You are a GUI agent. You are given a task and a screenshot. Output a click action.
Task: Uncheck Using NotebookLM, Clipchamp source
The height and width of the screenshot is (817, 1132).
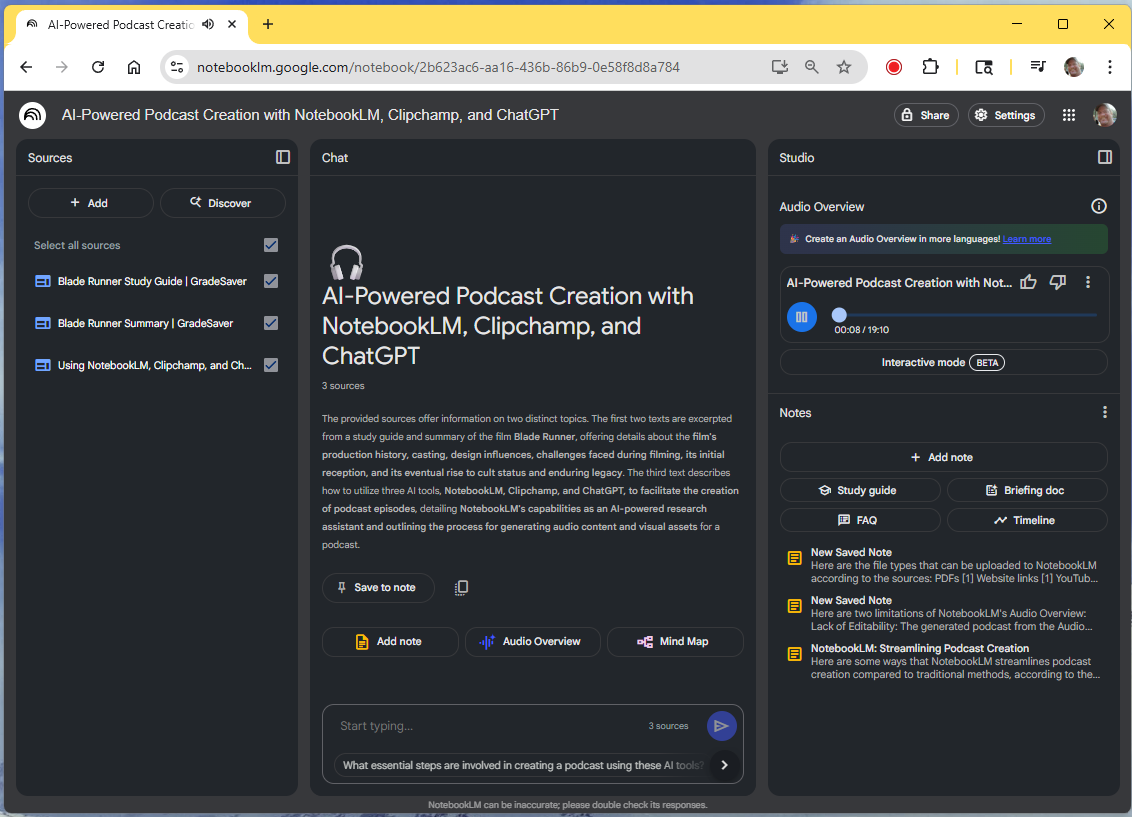point(271,364)
